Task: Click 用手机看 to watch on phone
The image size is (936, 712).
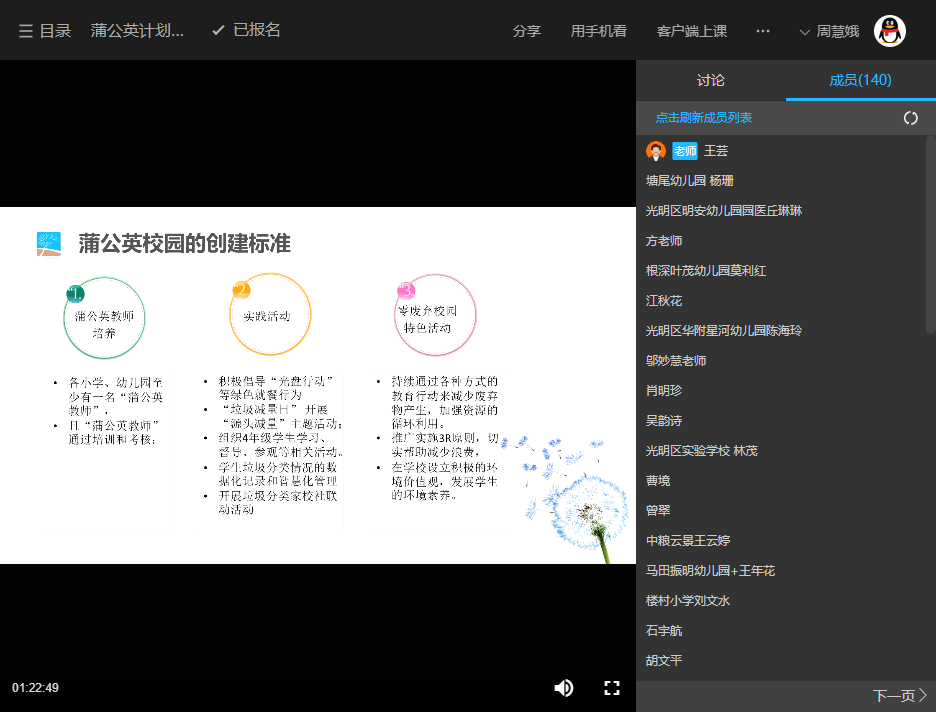Action: tap(598, 30)
